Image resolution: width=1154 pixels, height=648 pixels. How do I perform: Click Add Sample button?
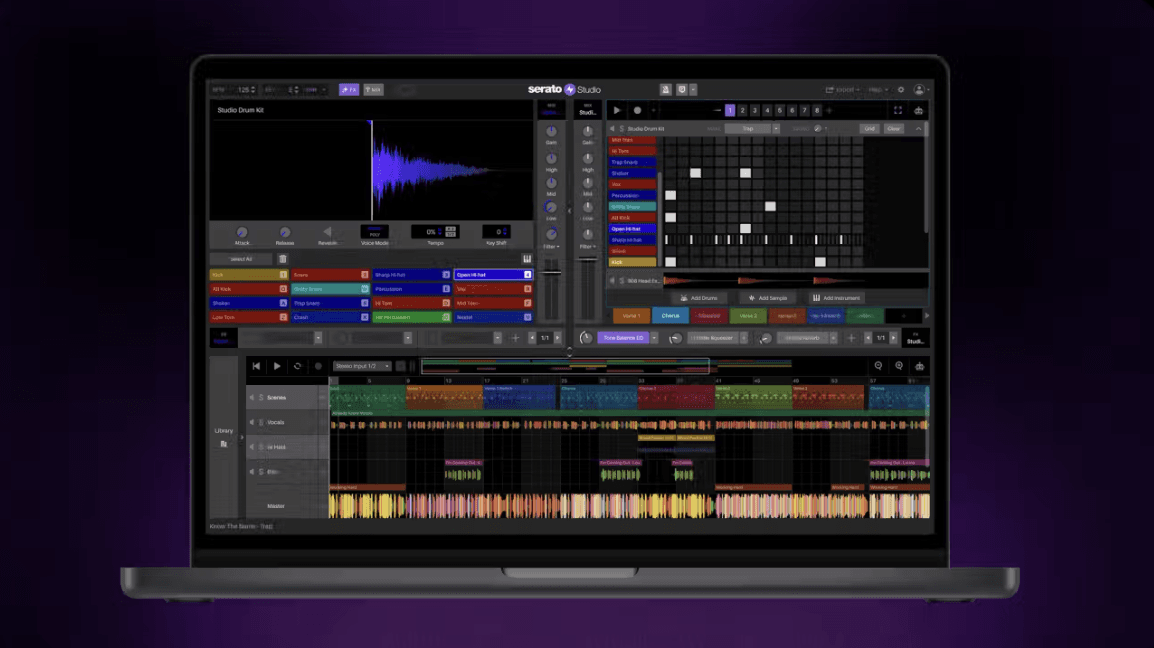point(768,298)
